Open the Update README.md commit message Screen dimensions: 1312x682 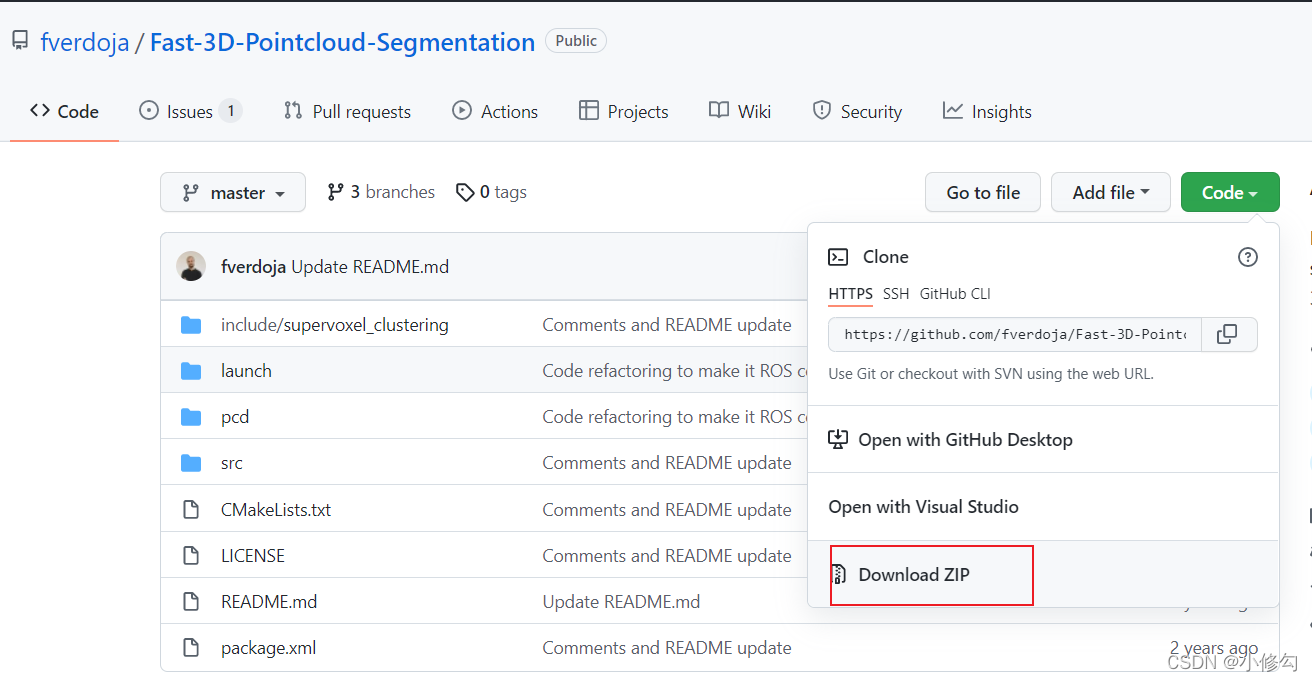pos(370,267)
